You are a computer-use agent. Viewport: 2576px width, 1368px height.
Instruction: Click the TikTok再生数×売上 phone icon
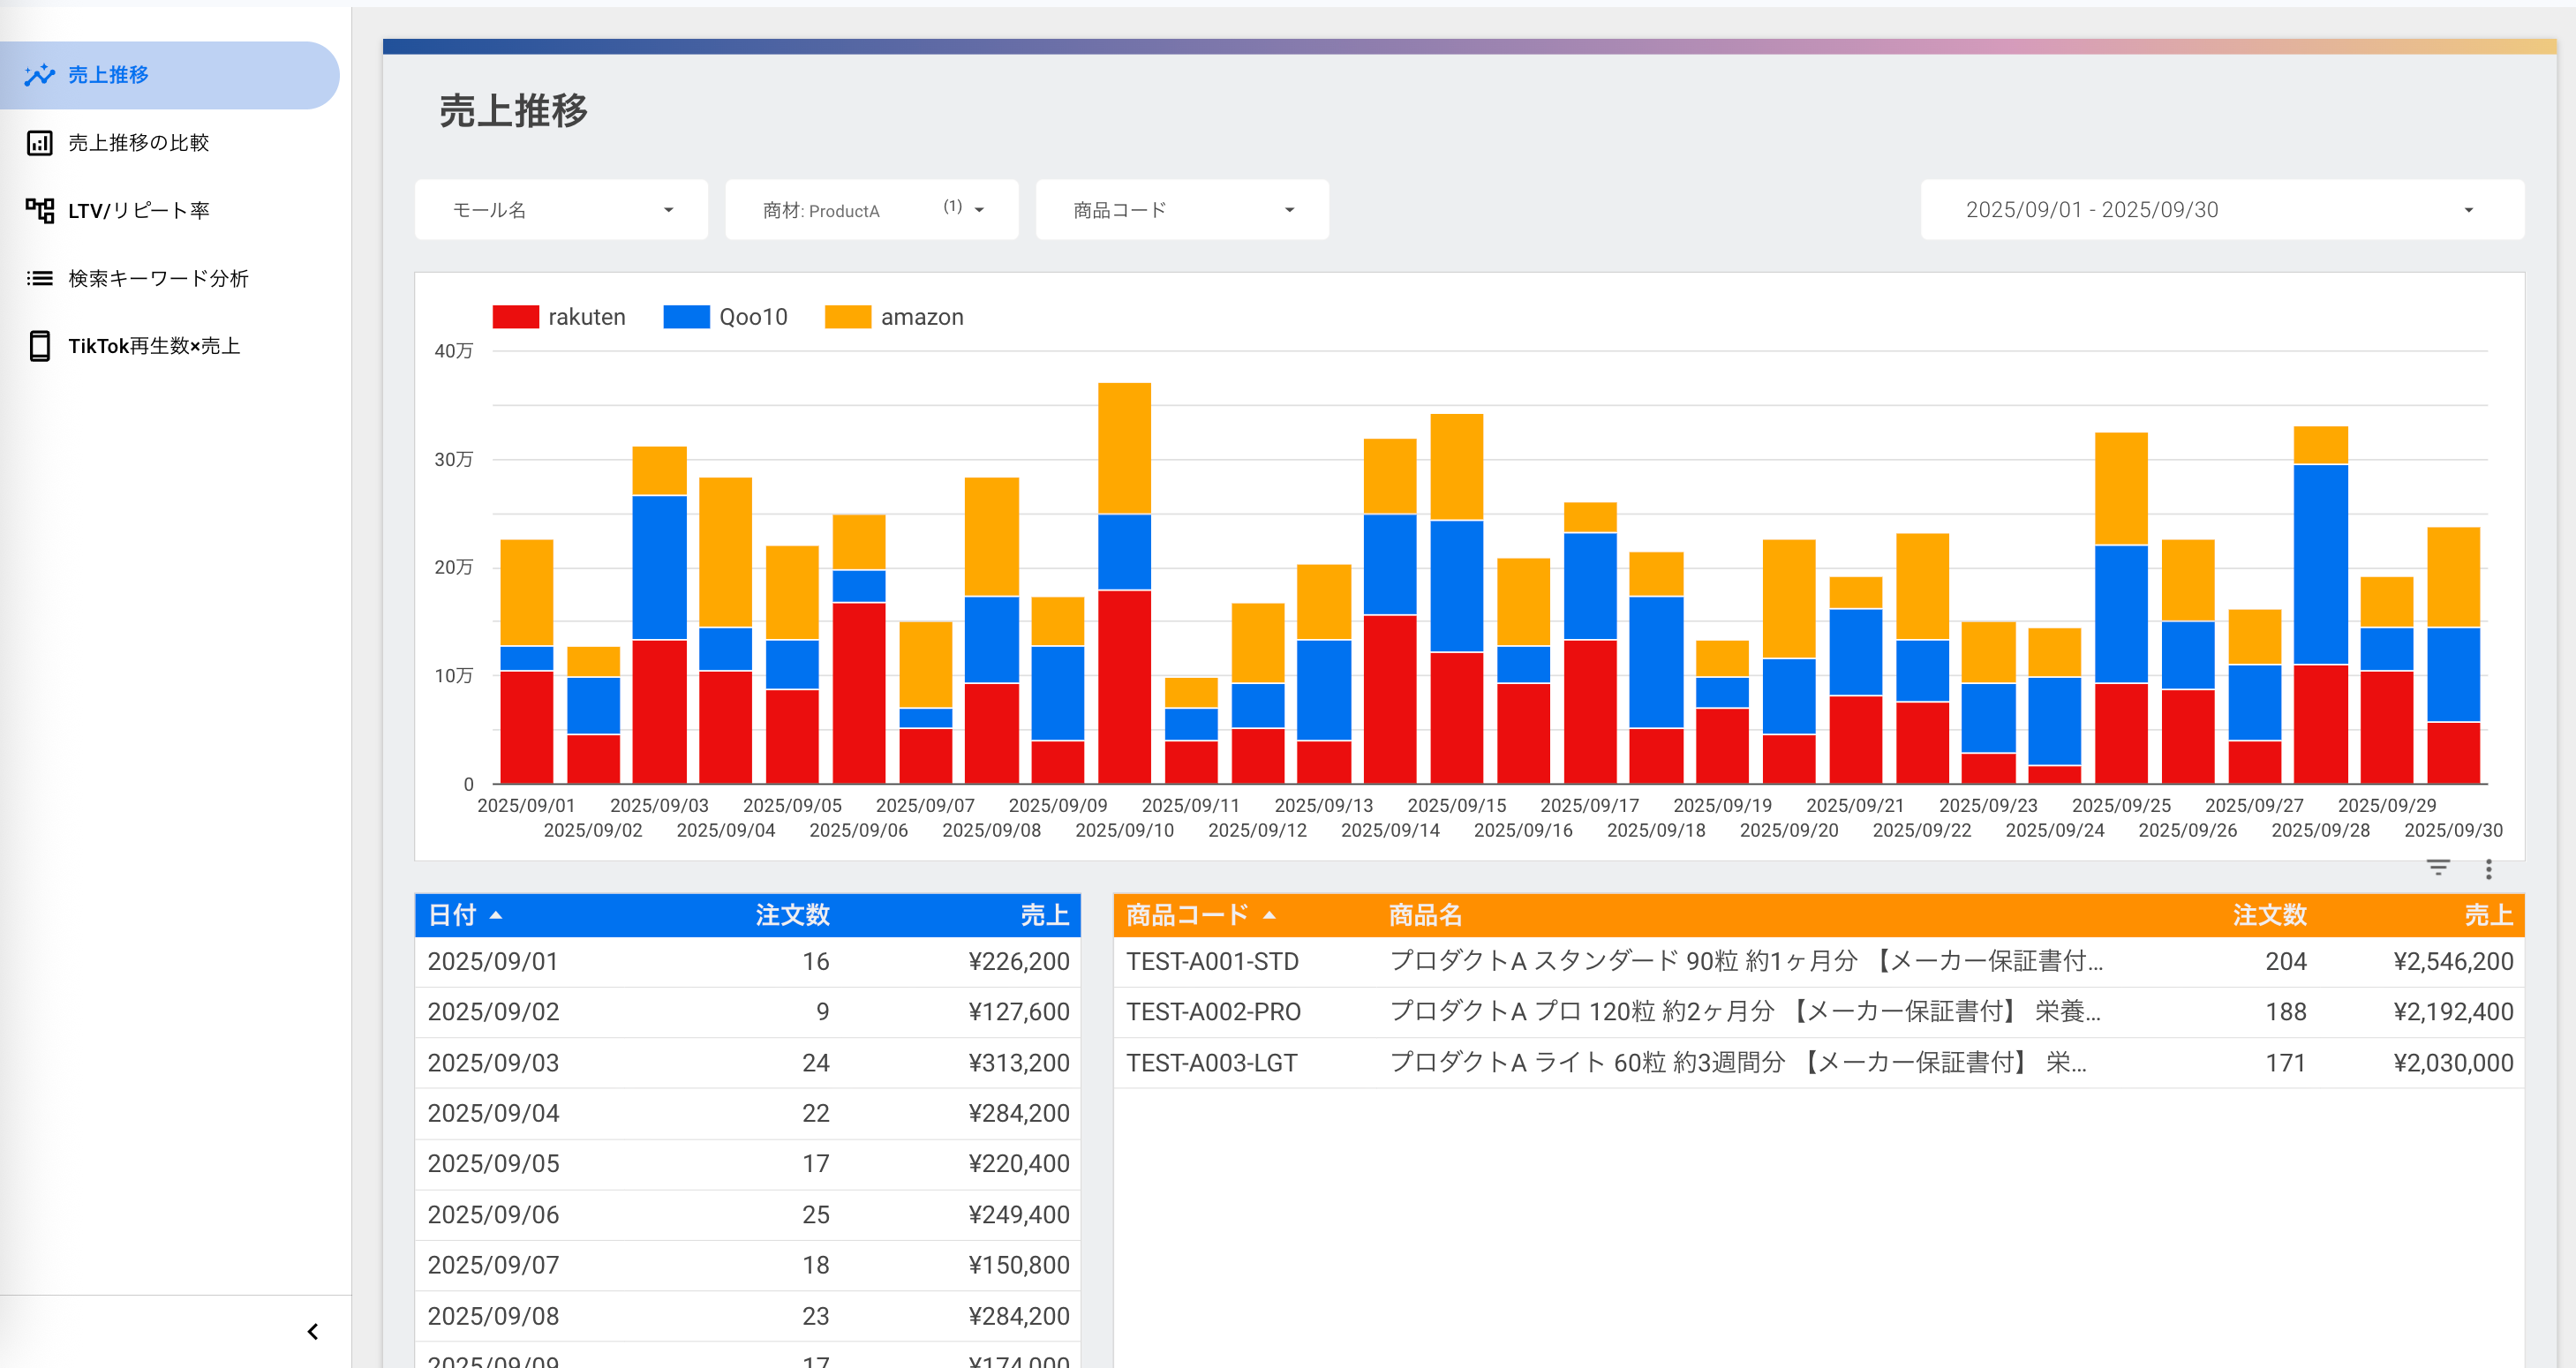coord(39,346)
